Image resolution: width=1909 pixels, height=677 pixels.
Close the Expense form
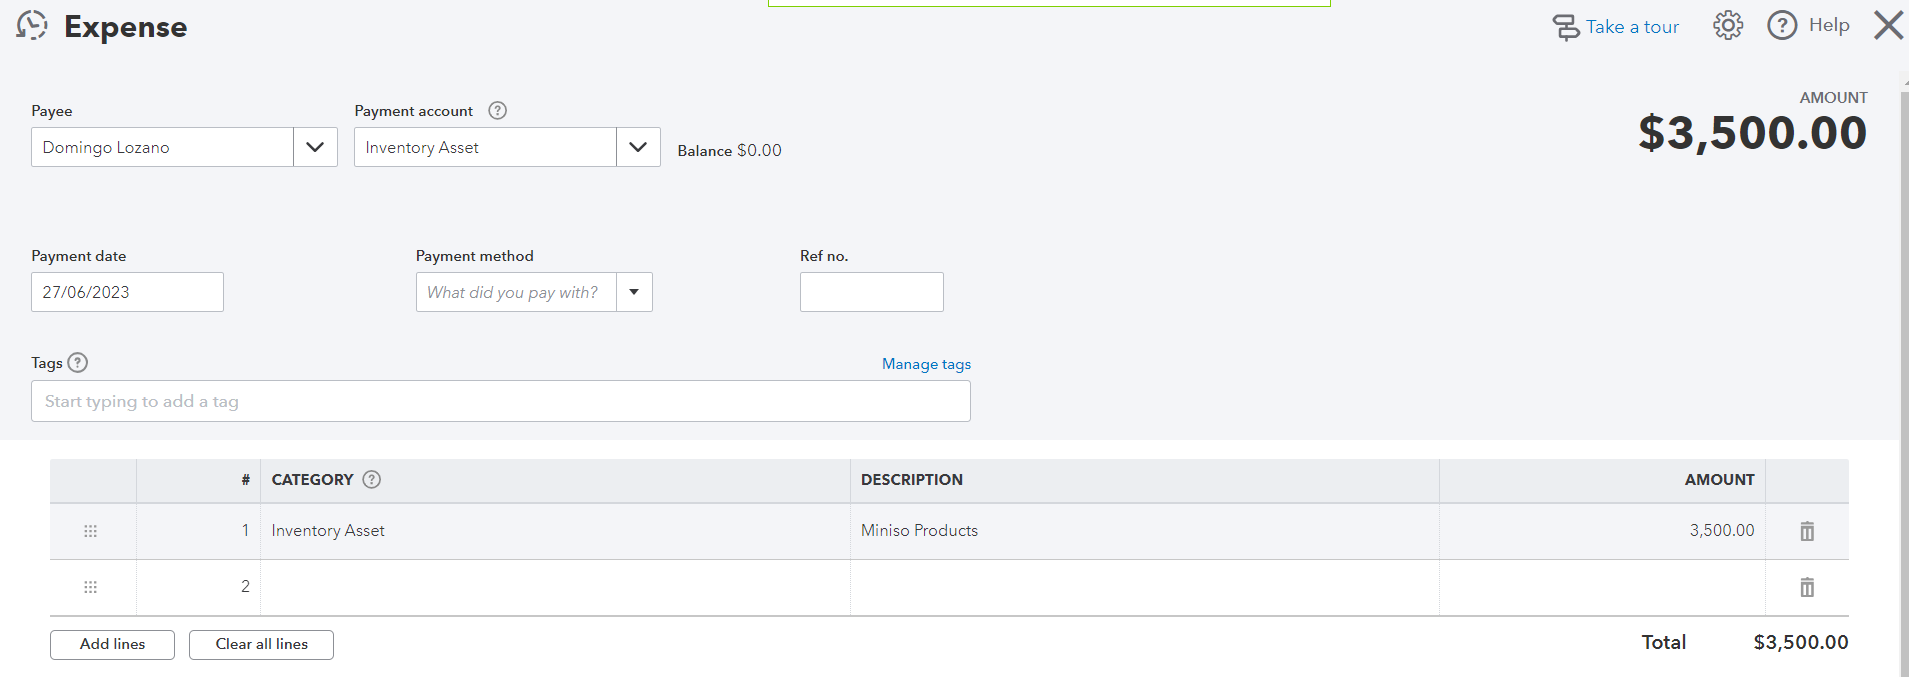1888,25
